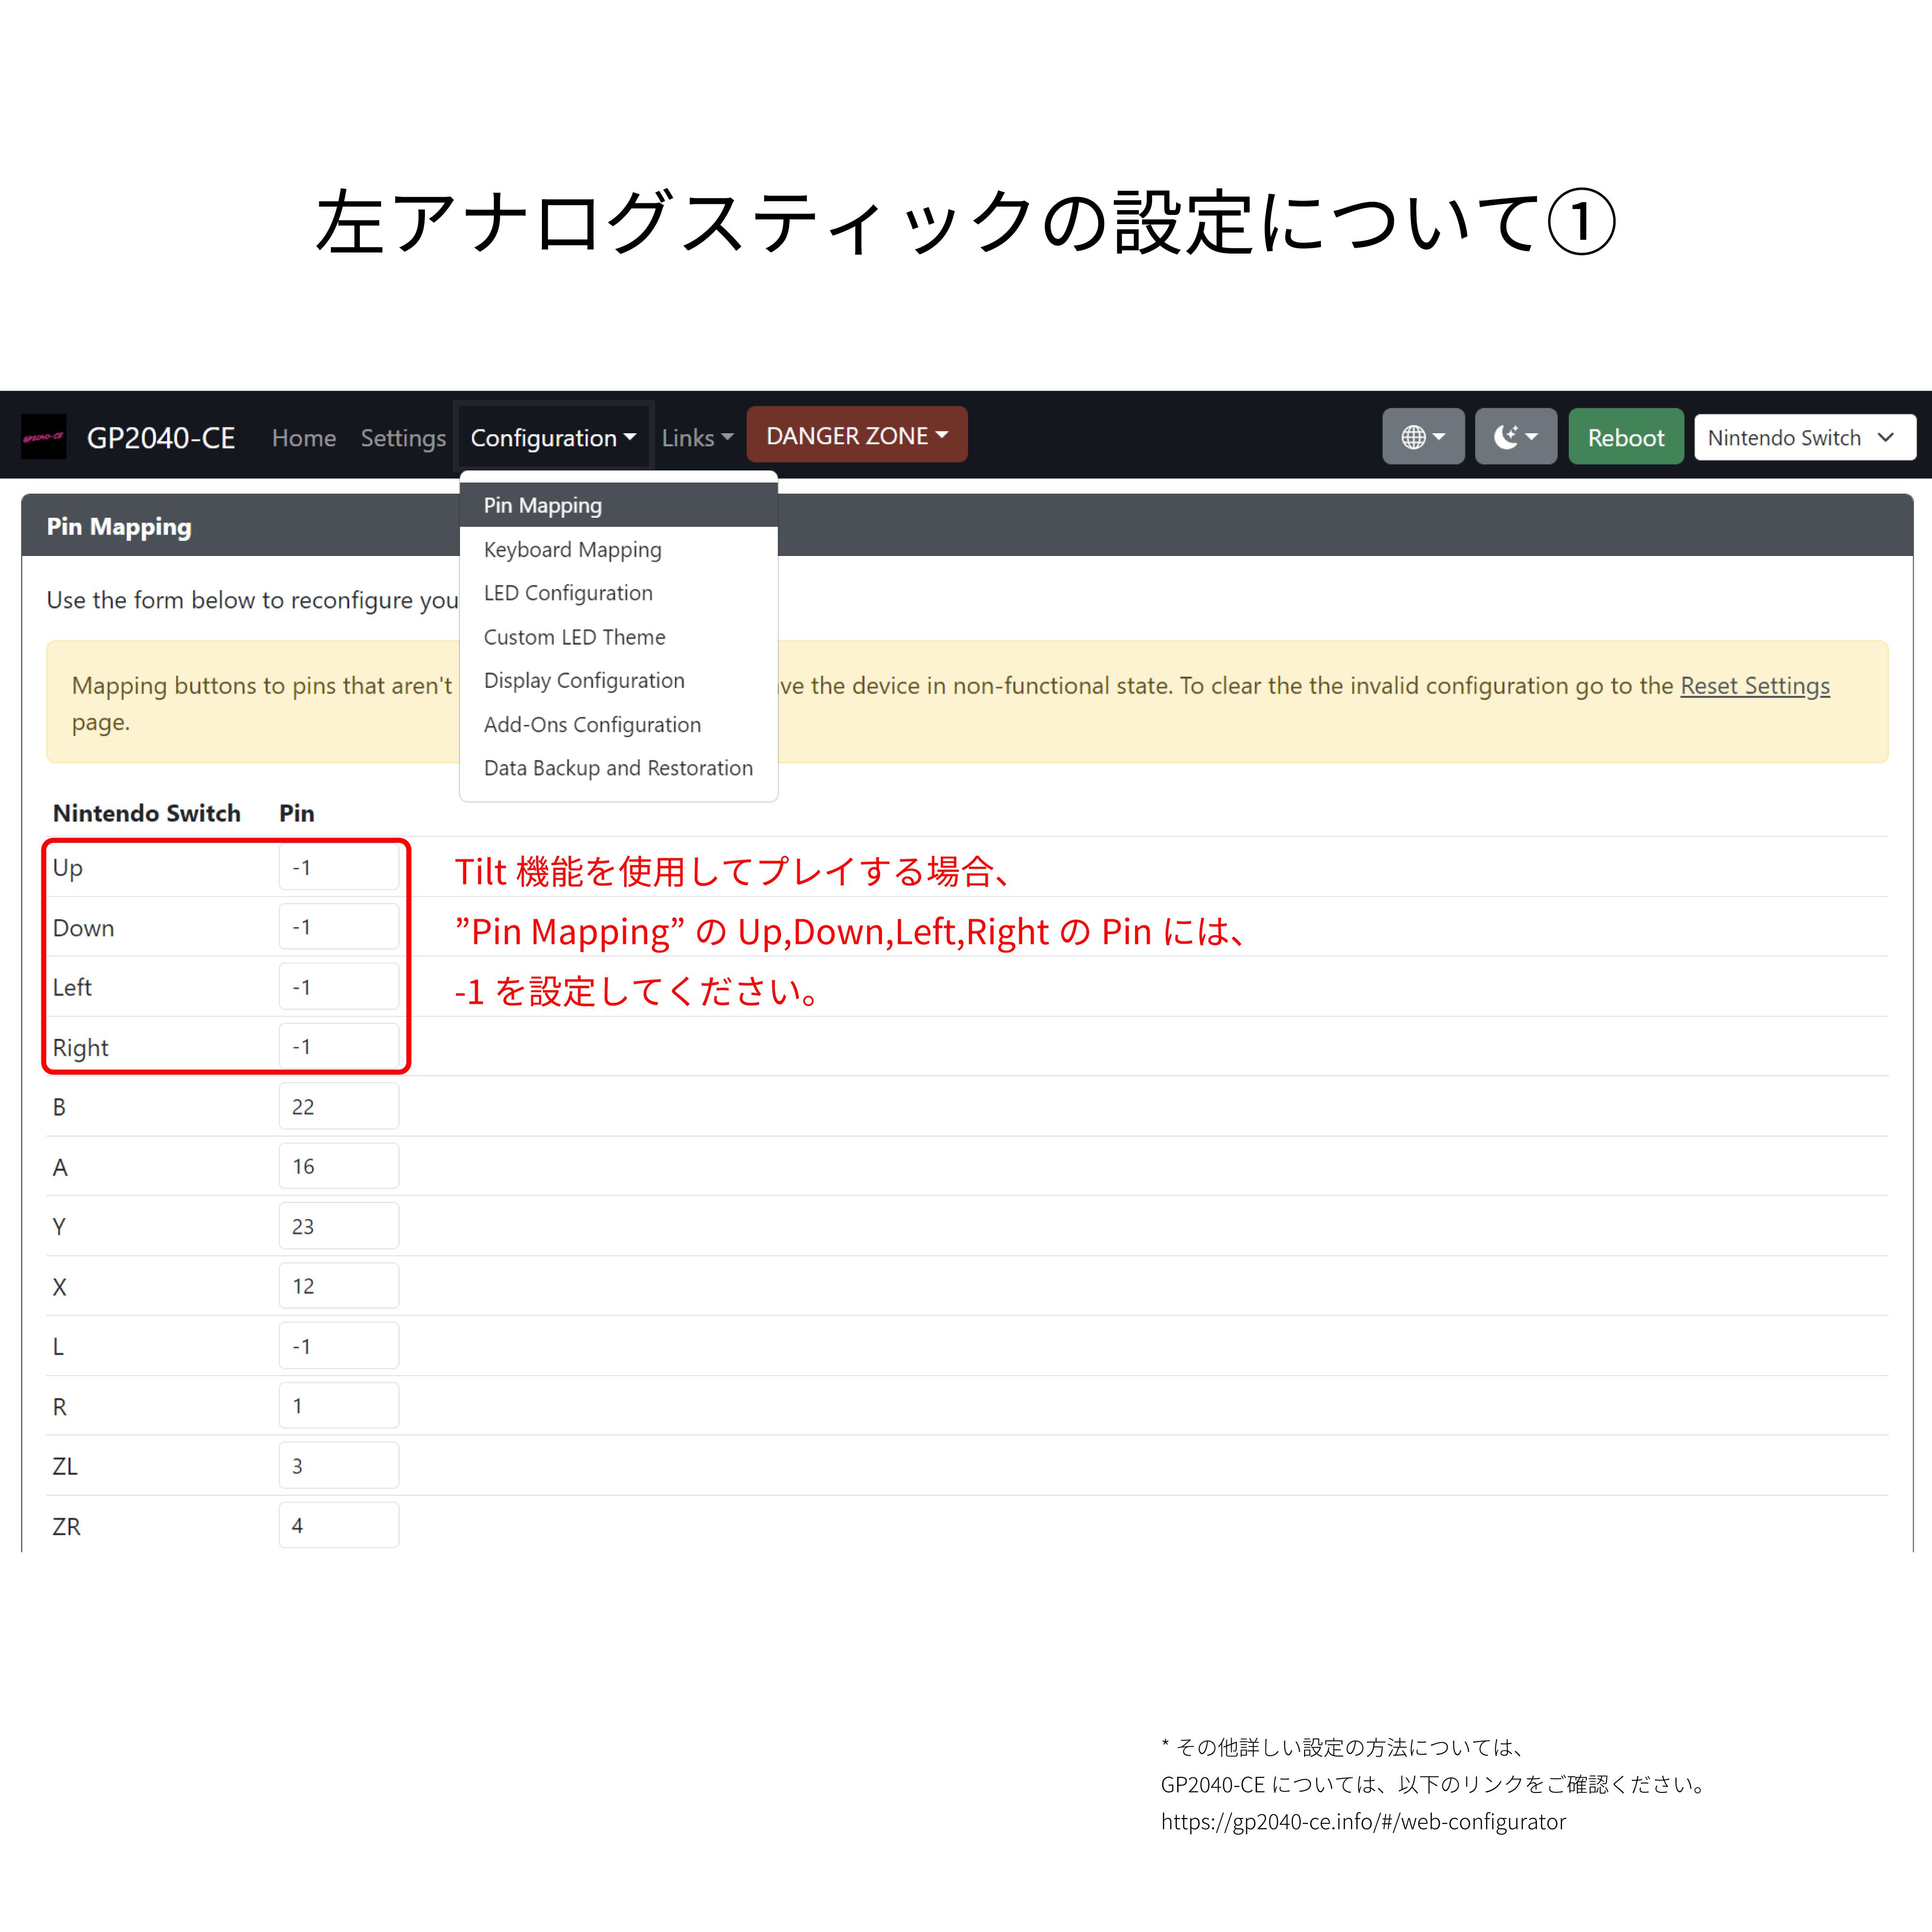This screenshot has height=1932, width=1932.
Task: Click the green Reboot button
Action: (x=1625, y=437)
